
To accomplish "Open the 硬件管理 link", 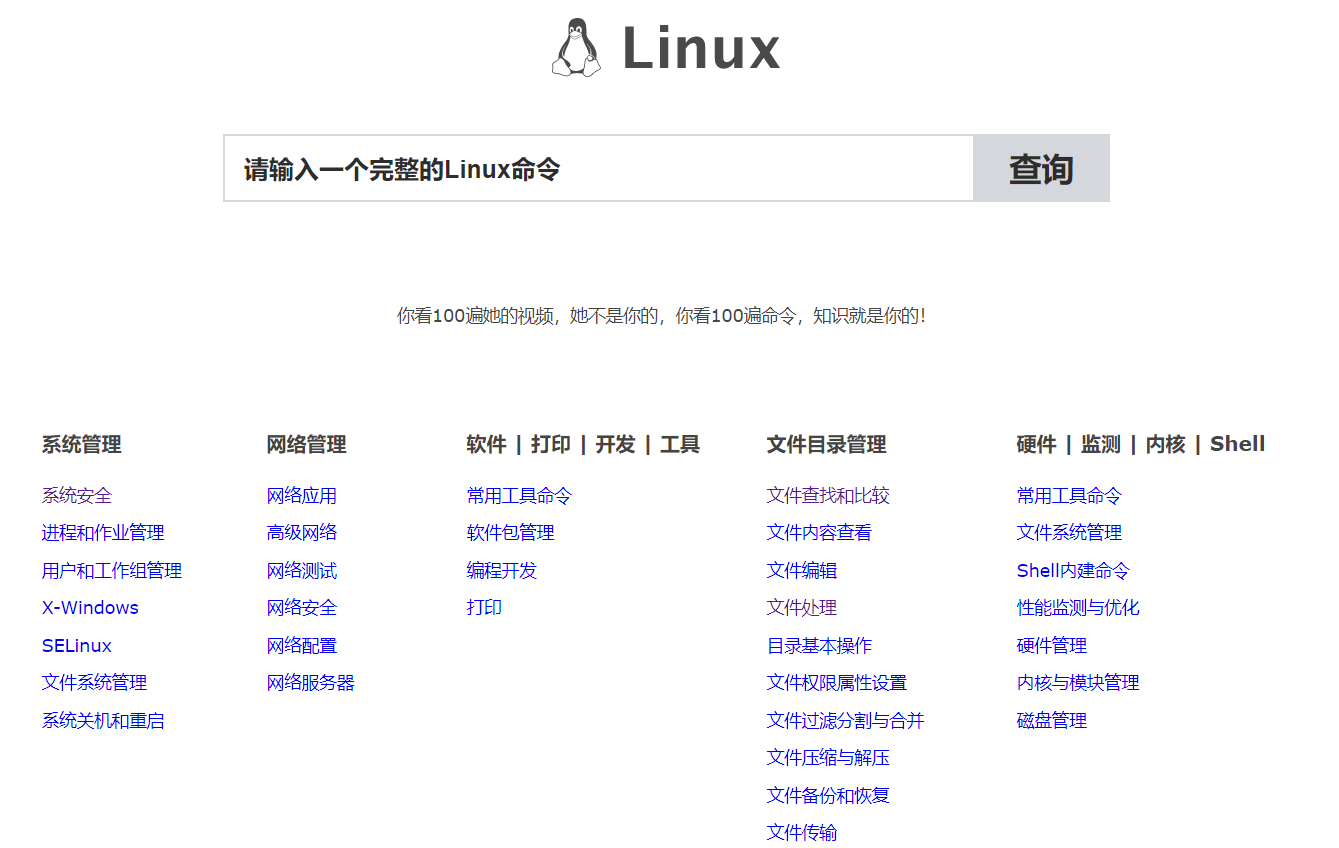I will 1052,646.
